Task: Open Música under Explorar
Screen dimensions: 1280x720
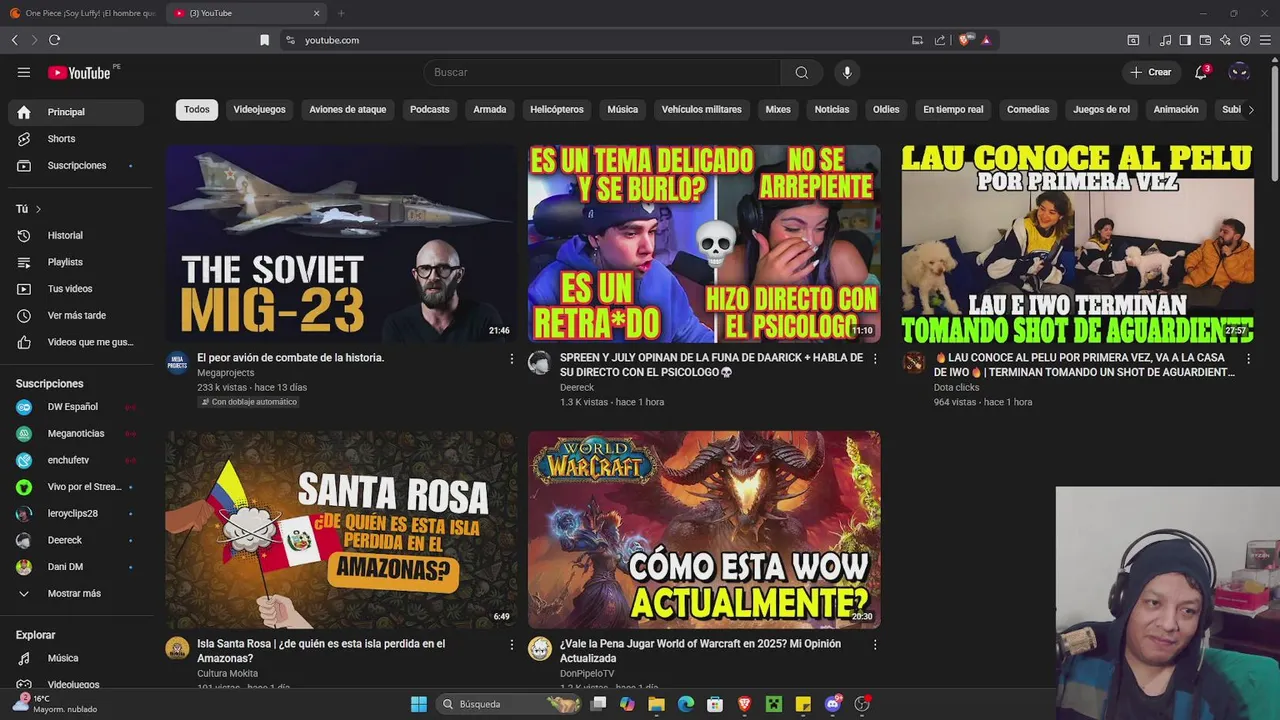Action: [x=76, y=658]
